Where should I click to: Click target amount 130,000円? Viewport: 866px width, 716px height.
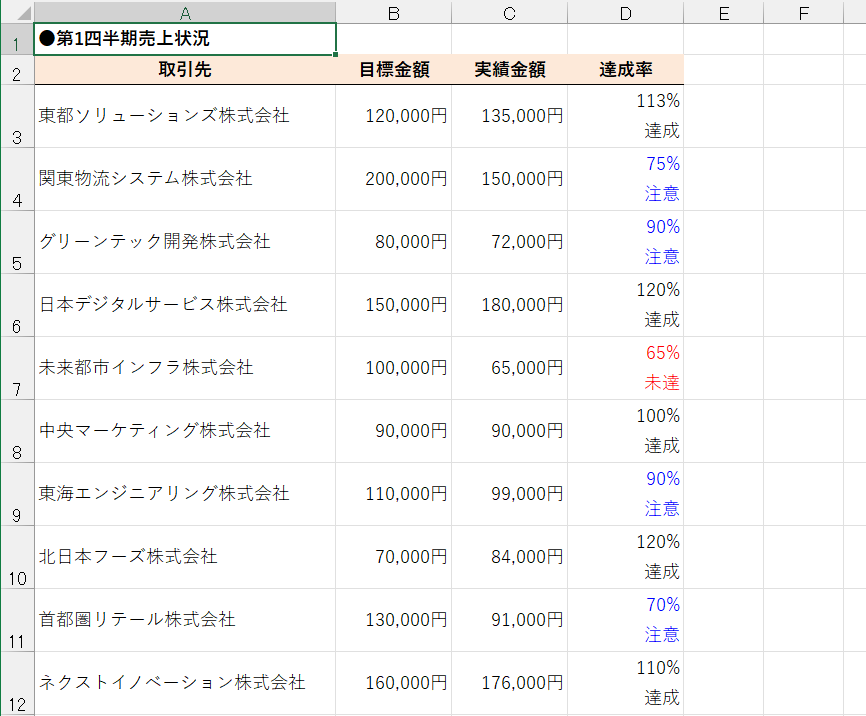click(393, 620)
